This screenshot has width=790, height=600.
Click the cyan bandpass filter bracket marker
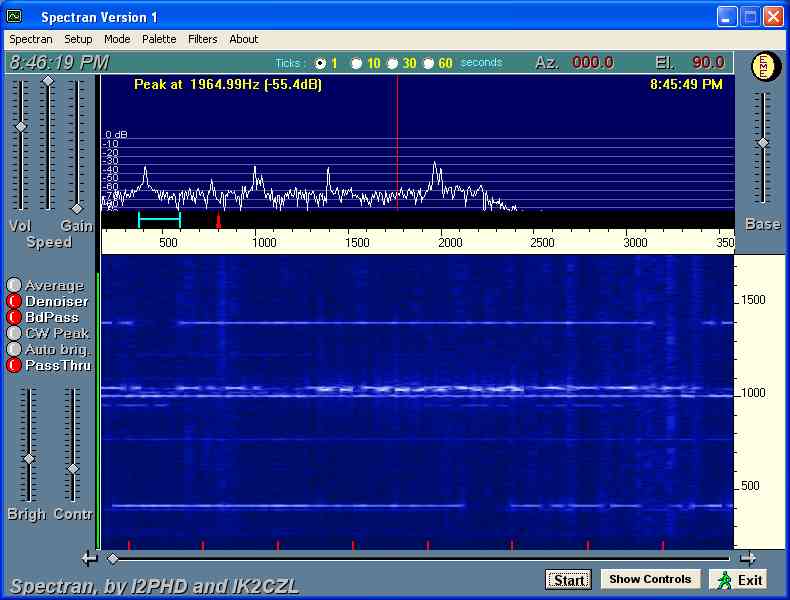(x=159, y=219)
